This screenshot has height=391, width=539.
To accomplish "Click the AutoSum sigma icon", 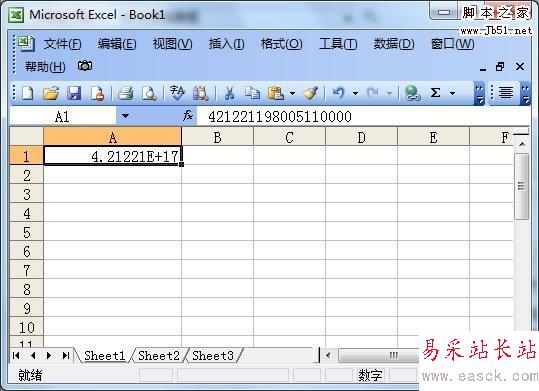I will [x=435, y=93].
